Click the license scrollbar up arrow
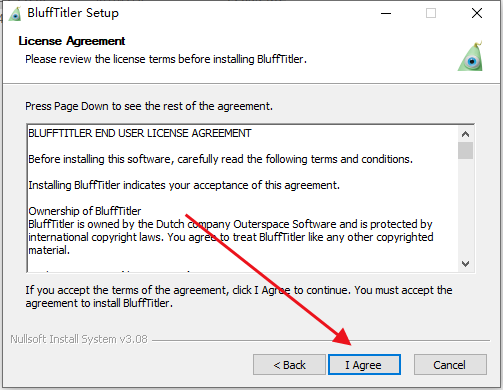Image resolution: width=503 pixels, height=390 pixels. [x=465, y=134]
